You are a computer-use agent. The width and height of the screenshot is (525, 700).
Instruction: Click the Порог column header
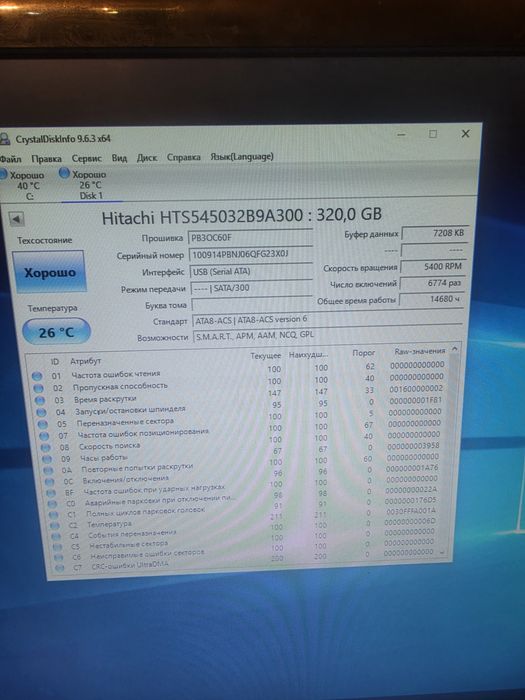[363, 353]
